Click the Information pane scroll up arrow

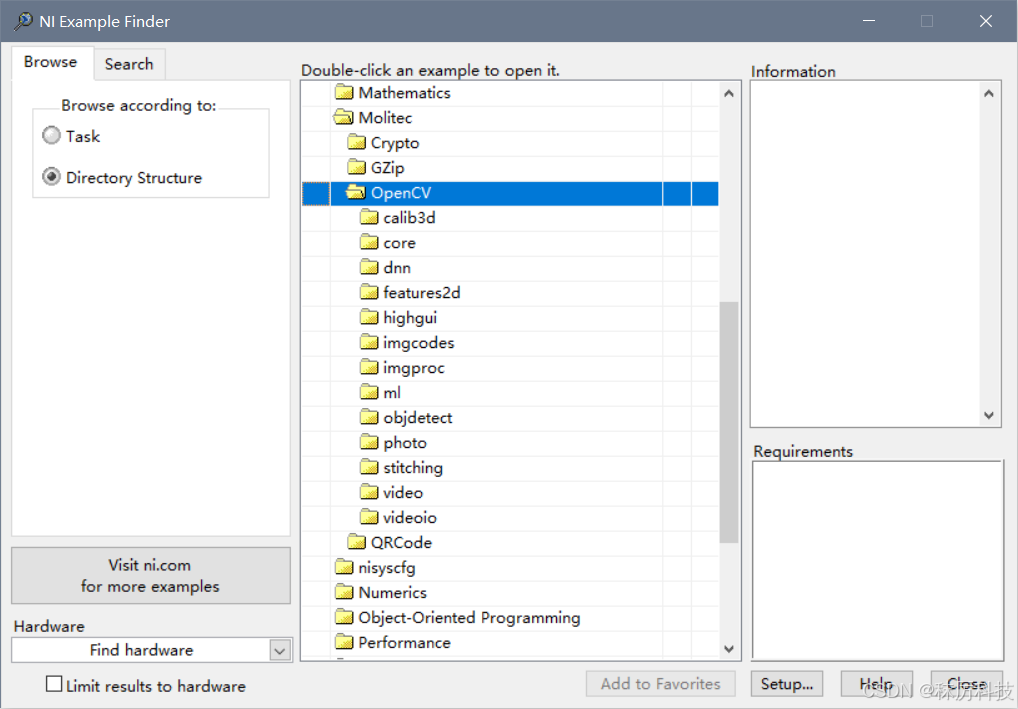[x=989, y=93]
